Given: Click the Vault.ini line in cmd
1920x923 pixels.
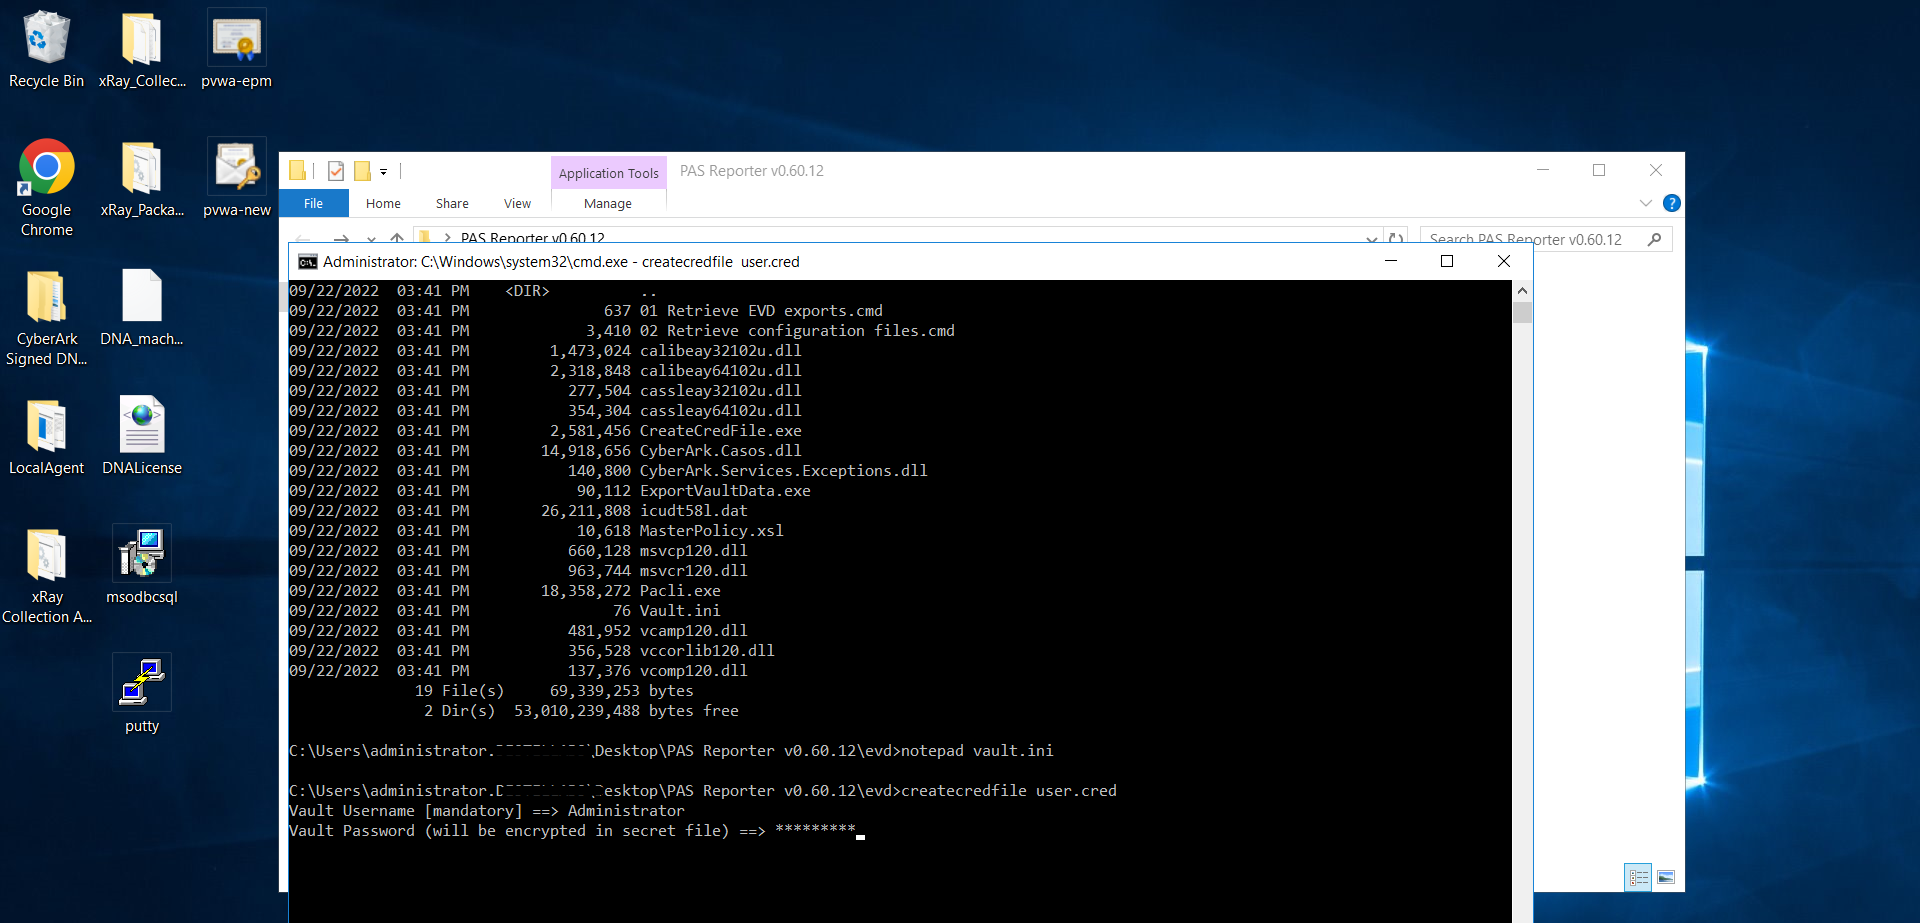Looking at the screenshot, I should [x=504, y=611].
